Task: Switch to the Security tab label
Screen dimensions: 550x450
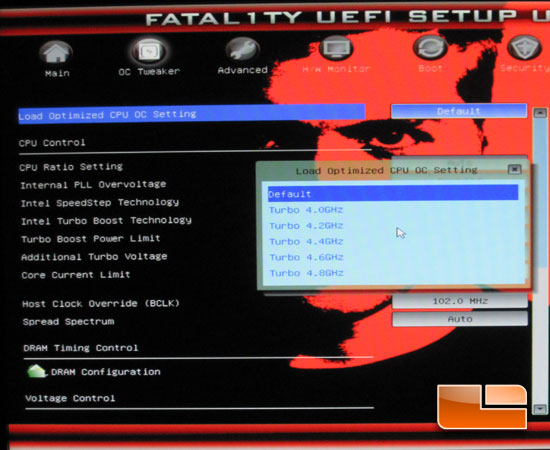Action: click(x=525, y=68)
